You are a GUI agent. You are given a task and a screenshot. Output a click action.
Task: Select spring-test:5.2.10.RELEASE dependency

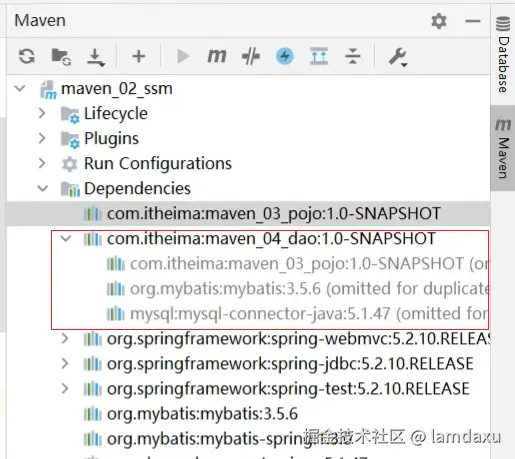pos(288,389)
